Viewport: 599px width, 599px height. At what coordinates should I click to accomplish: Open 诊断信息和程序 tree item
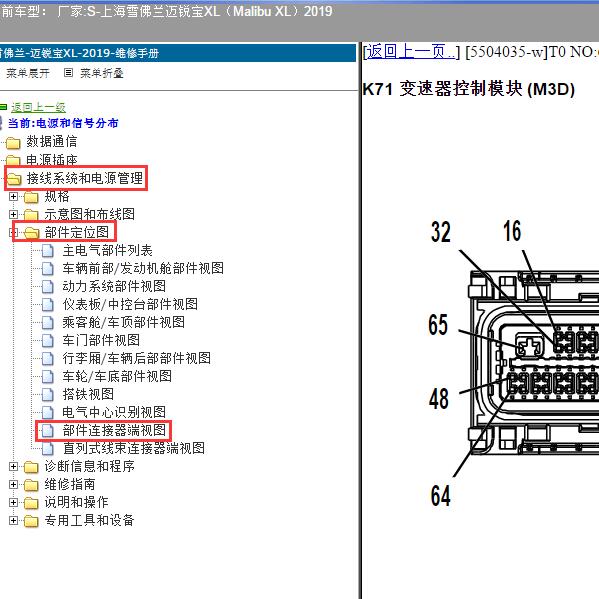point(89,466)
